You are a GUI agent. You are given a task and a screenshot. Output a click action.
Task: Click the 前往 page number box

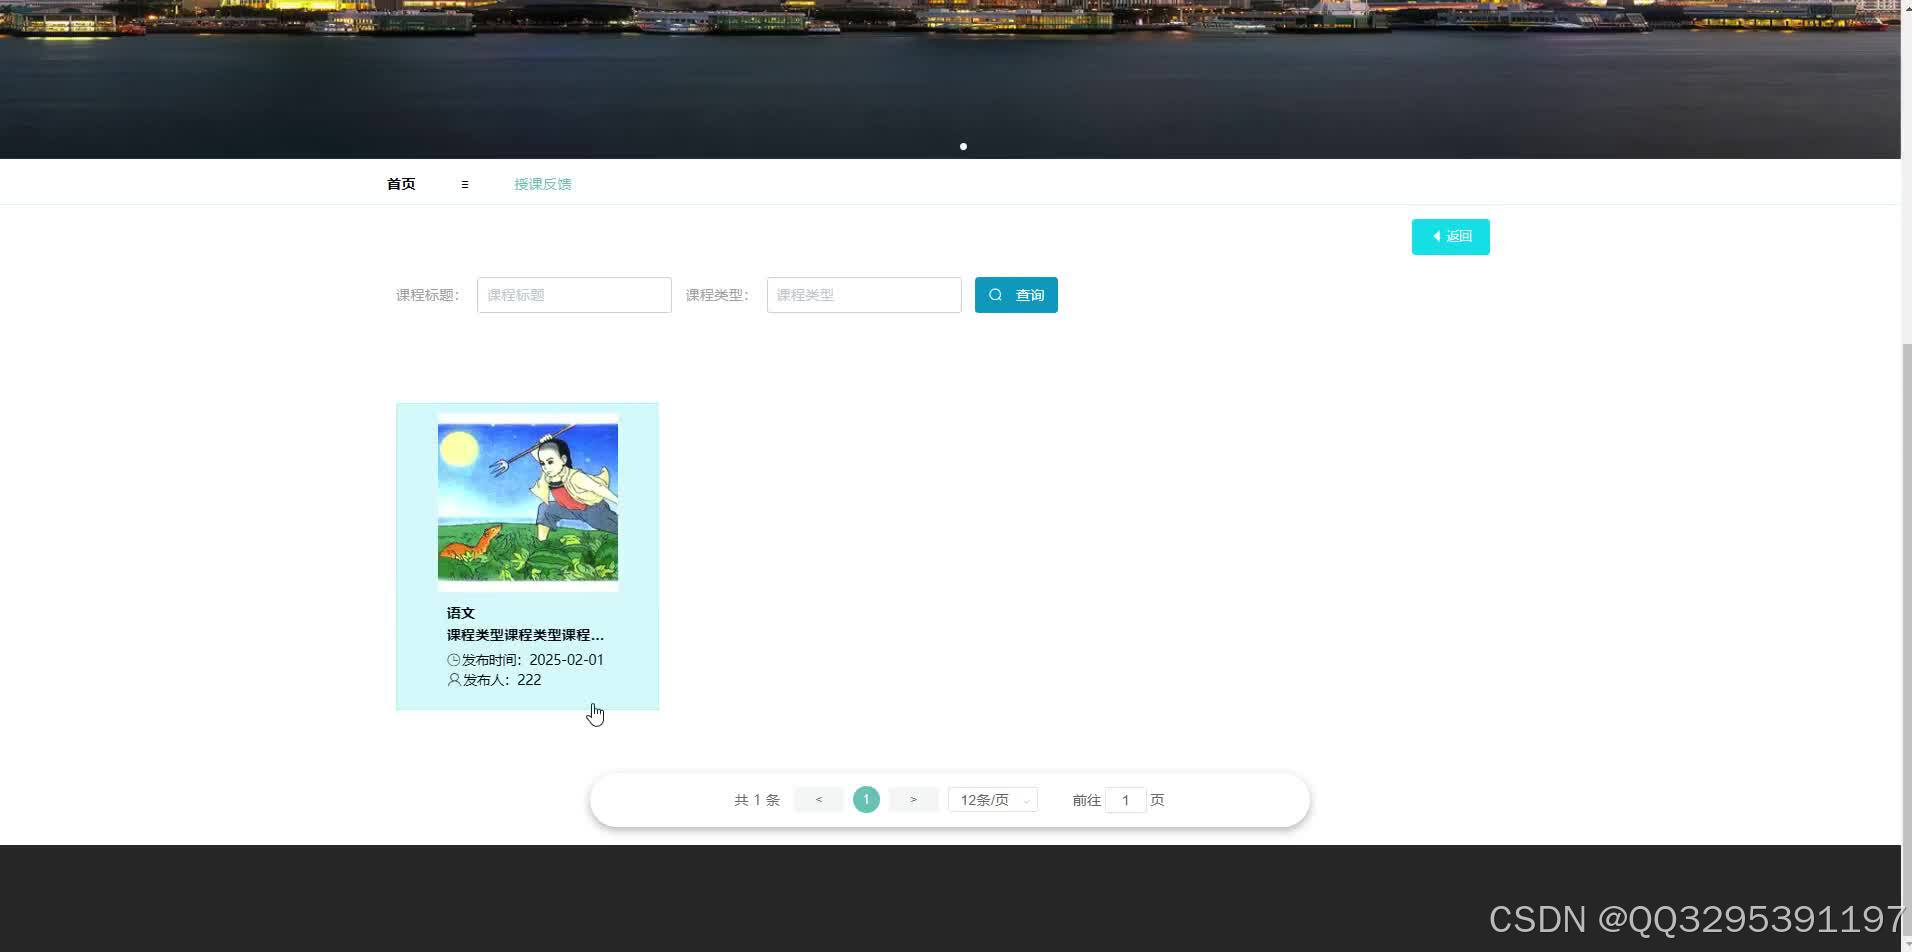pyautogui.click(x=1125, y=800)
